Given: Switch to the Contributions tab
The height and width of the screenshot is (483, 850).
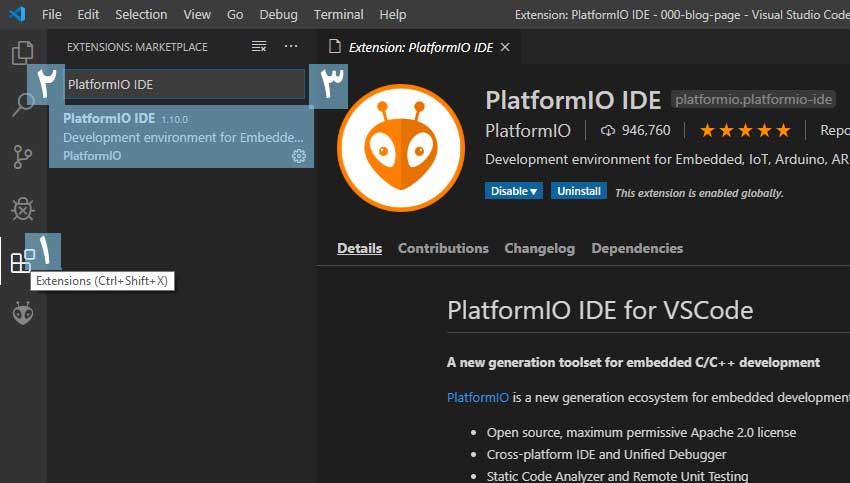Looking at the screenshot, I should 443,248.
